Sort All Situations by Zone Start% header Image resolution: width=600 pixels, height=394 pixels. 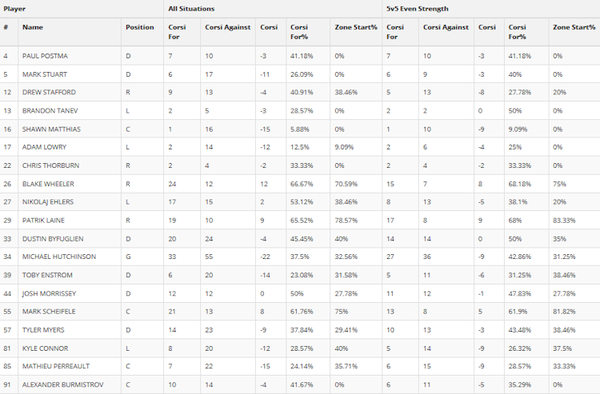pyautogui.click(x=356, y=27)
